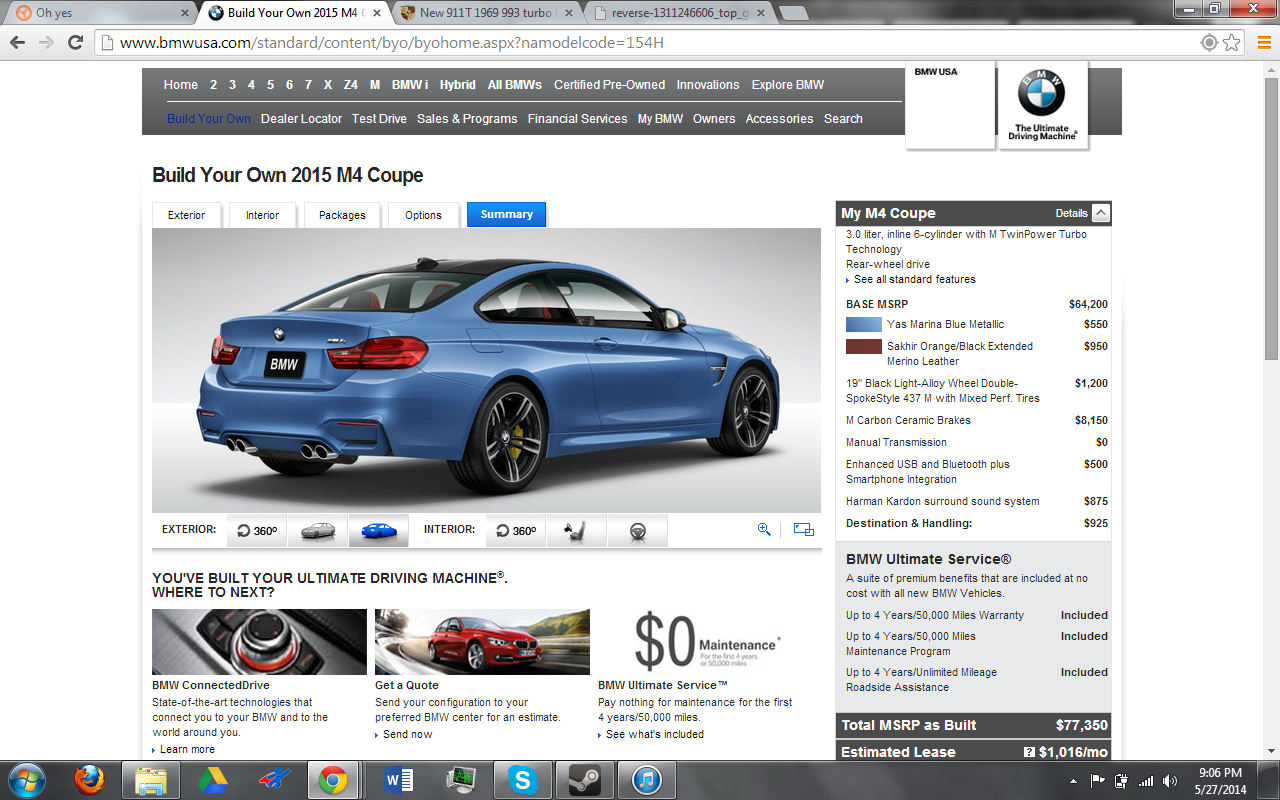Click the clock in the system tray

click(1219, 780)
